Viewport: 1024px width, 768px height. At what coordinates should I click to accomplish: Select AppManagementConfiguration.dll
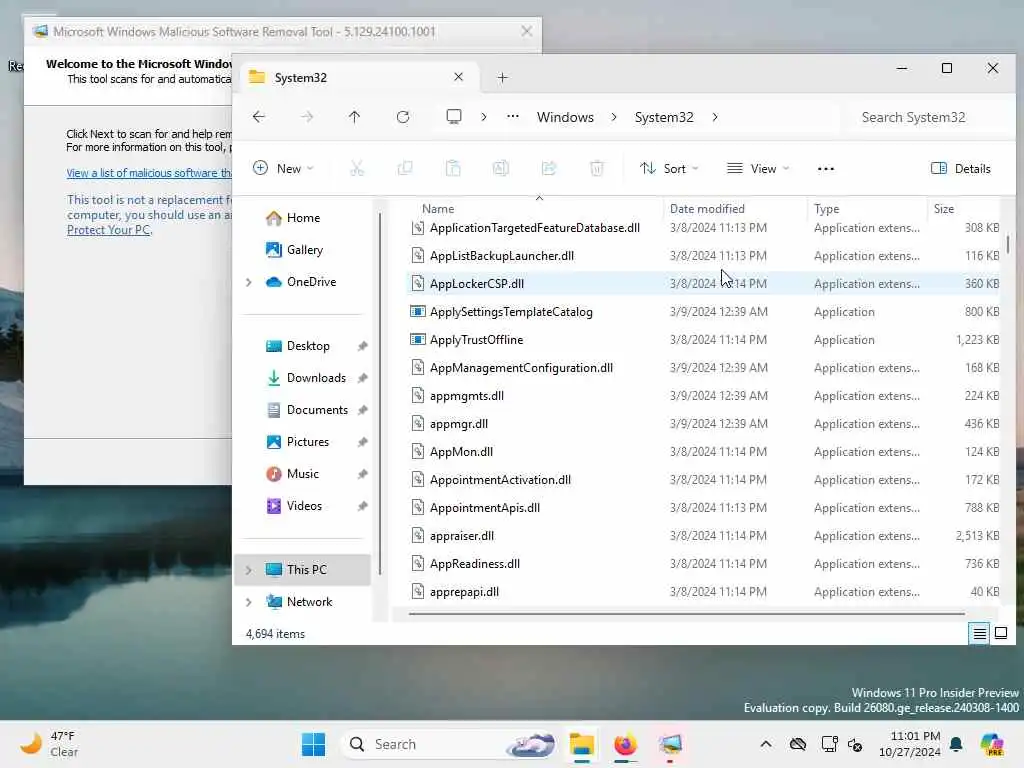tap(703, 368)
